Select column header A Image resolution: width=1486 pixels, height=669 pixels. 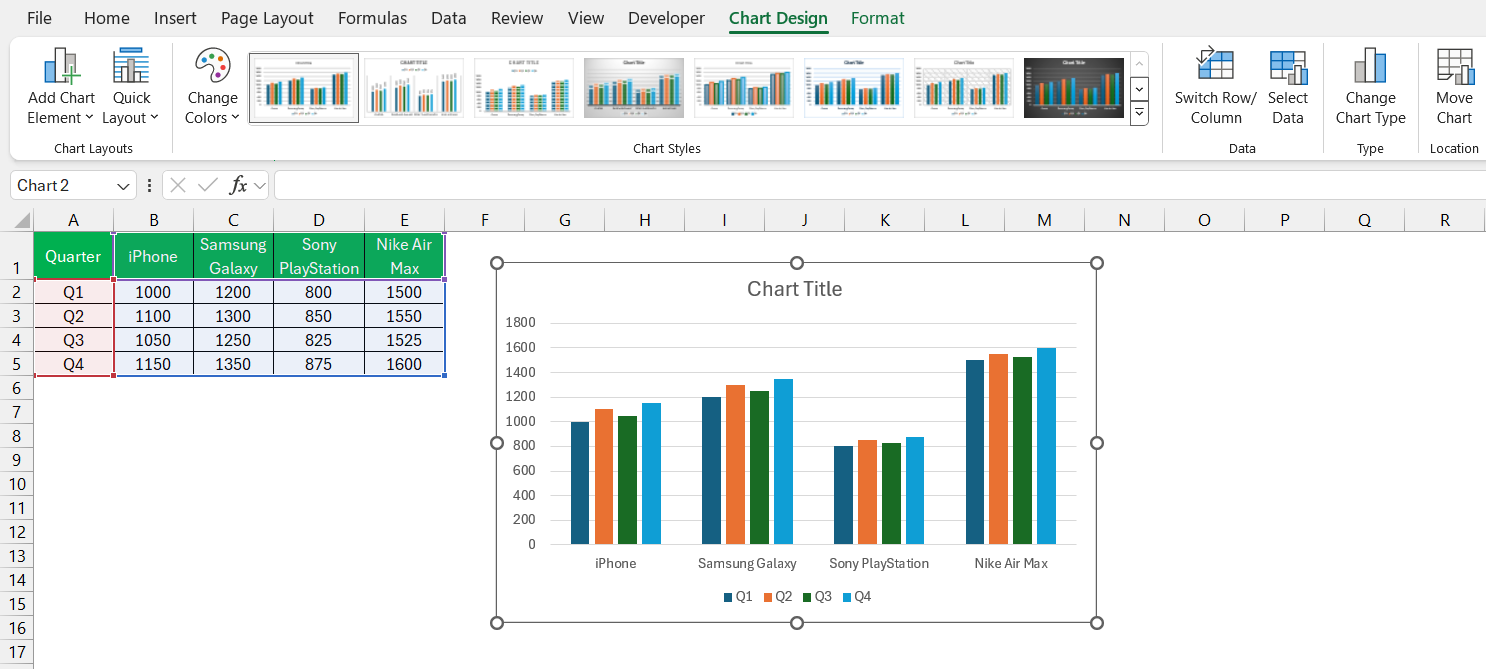pyautogui.click(x=73, y=220)
